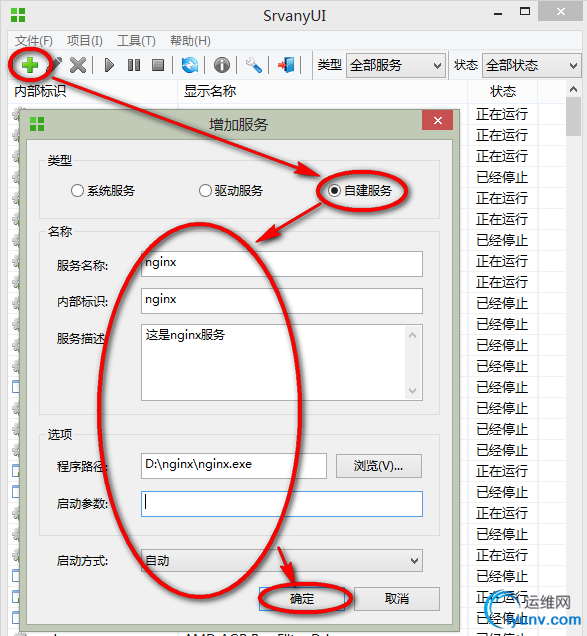
Task: Click the SrvanyUI green app icon in title bar
Action: point(18,15)
